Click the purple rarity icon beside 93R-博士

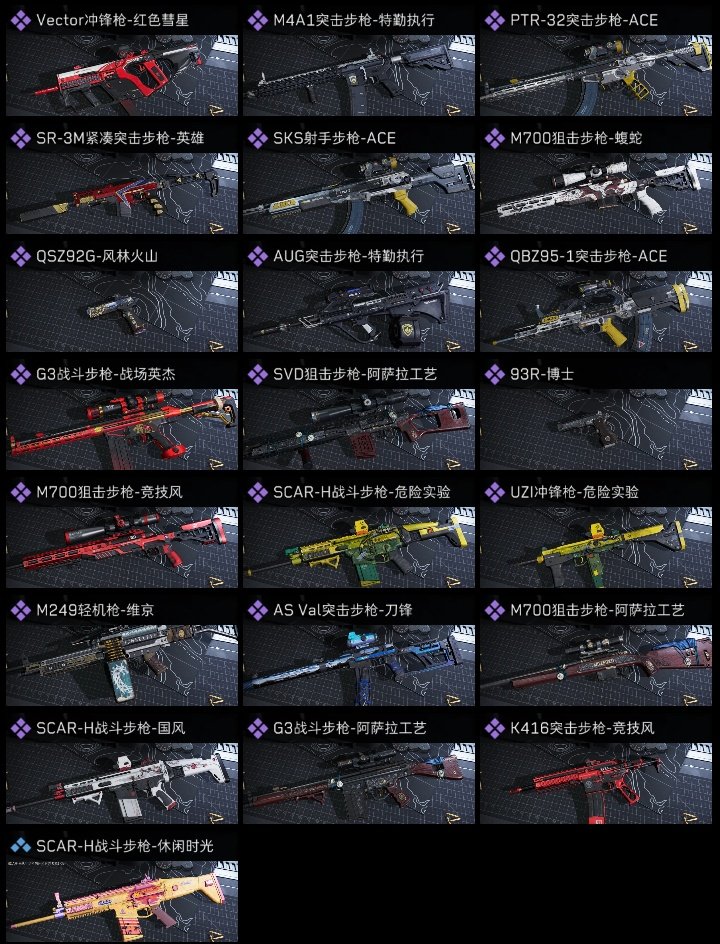tap(495, 374)
